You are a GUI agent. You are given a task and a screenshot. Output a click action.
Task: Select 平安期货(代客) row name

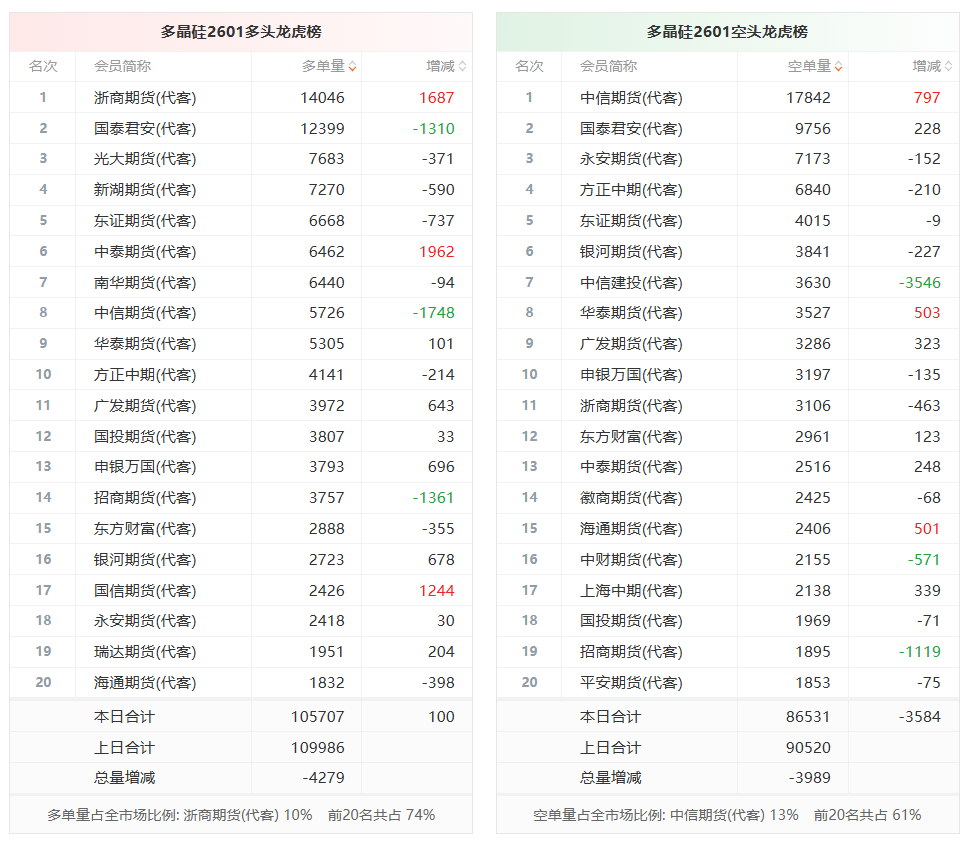pyautogui.click(x=631, y=683)
